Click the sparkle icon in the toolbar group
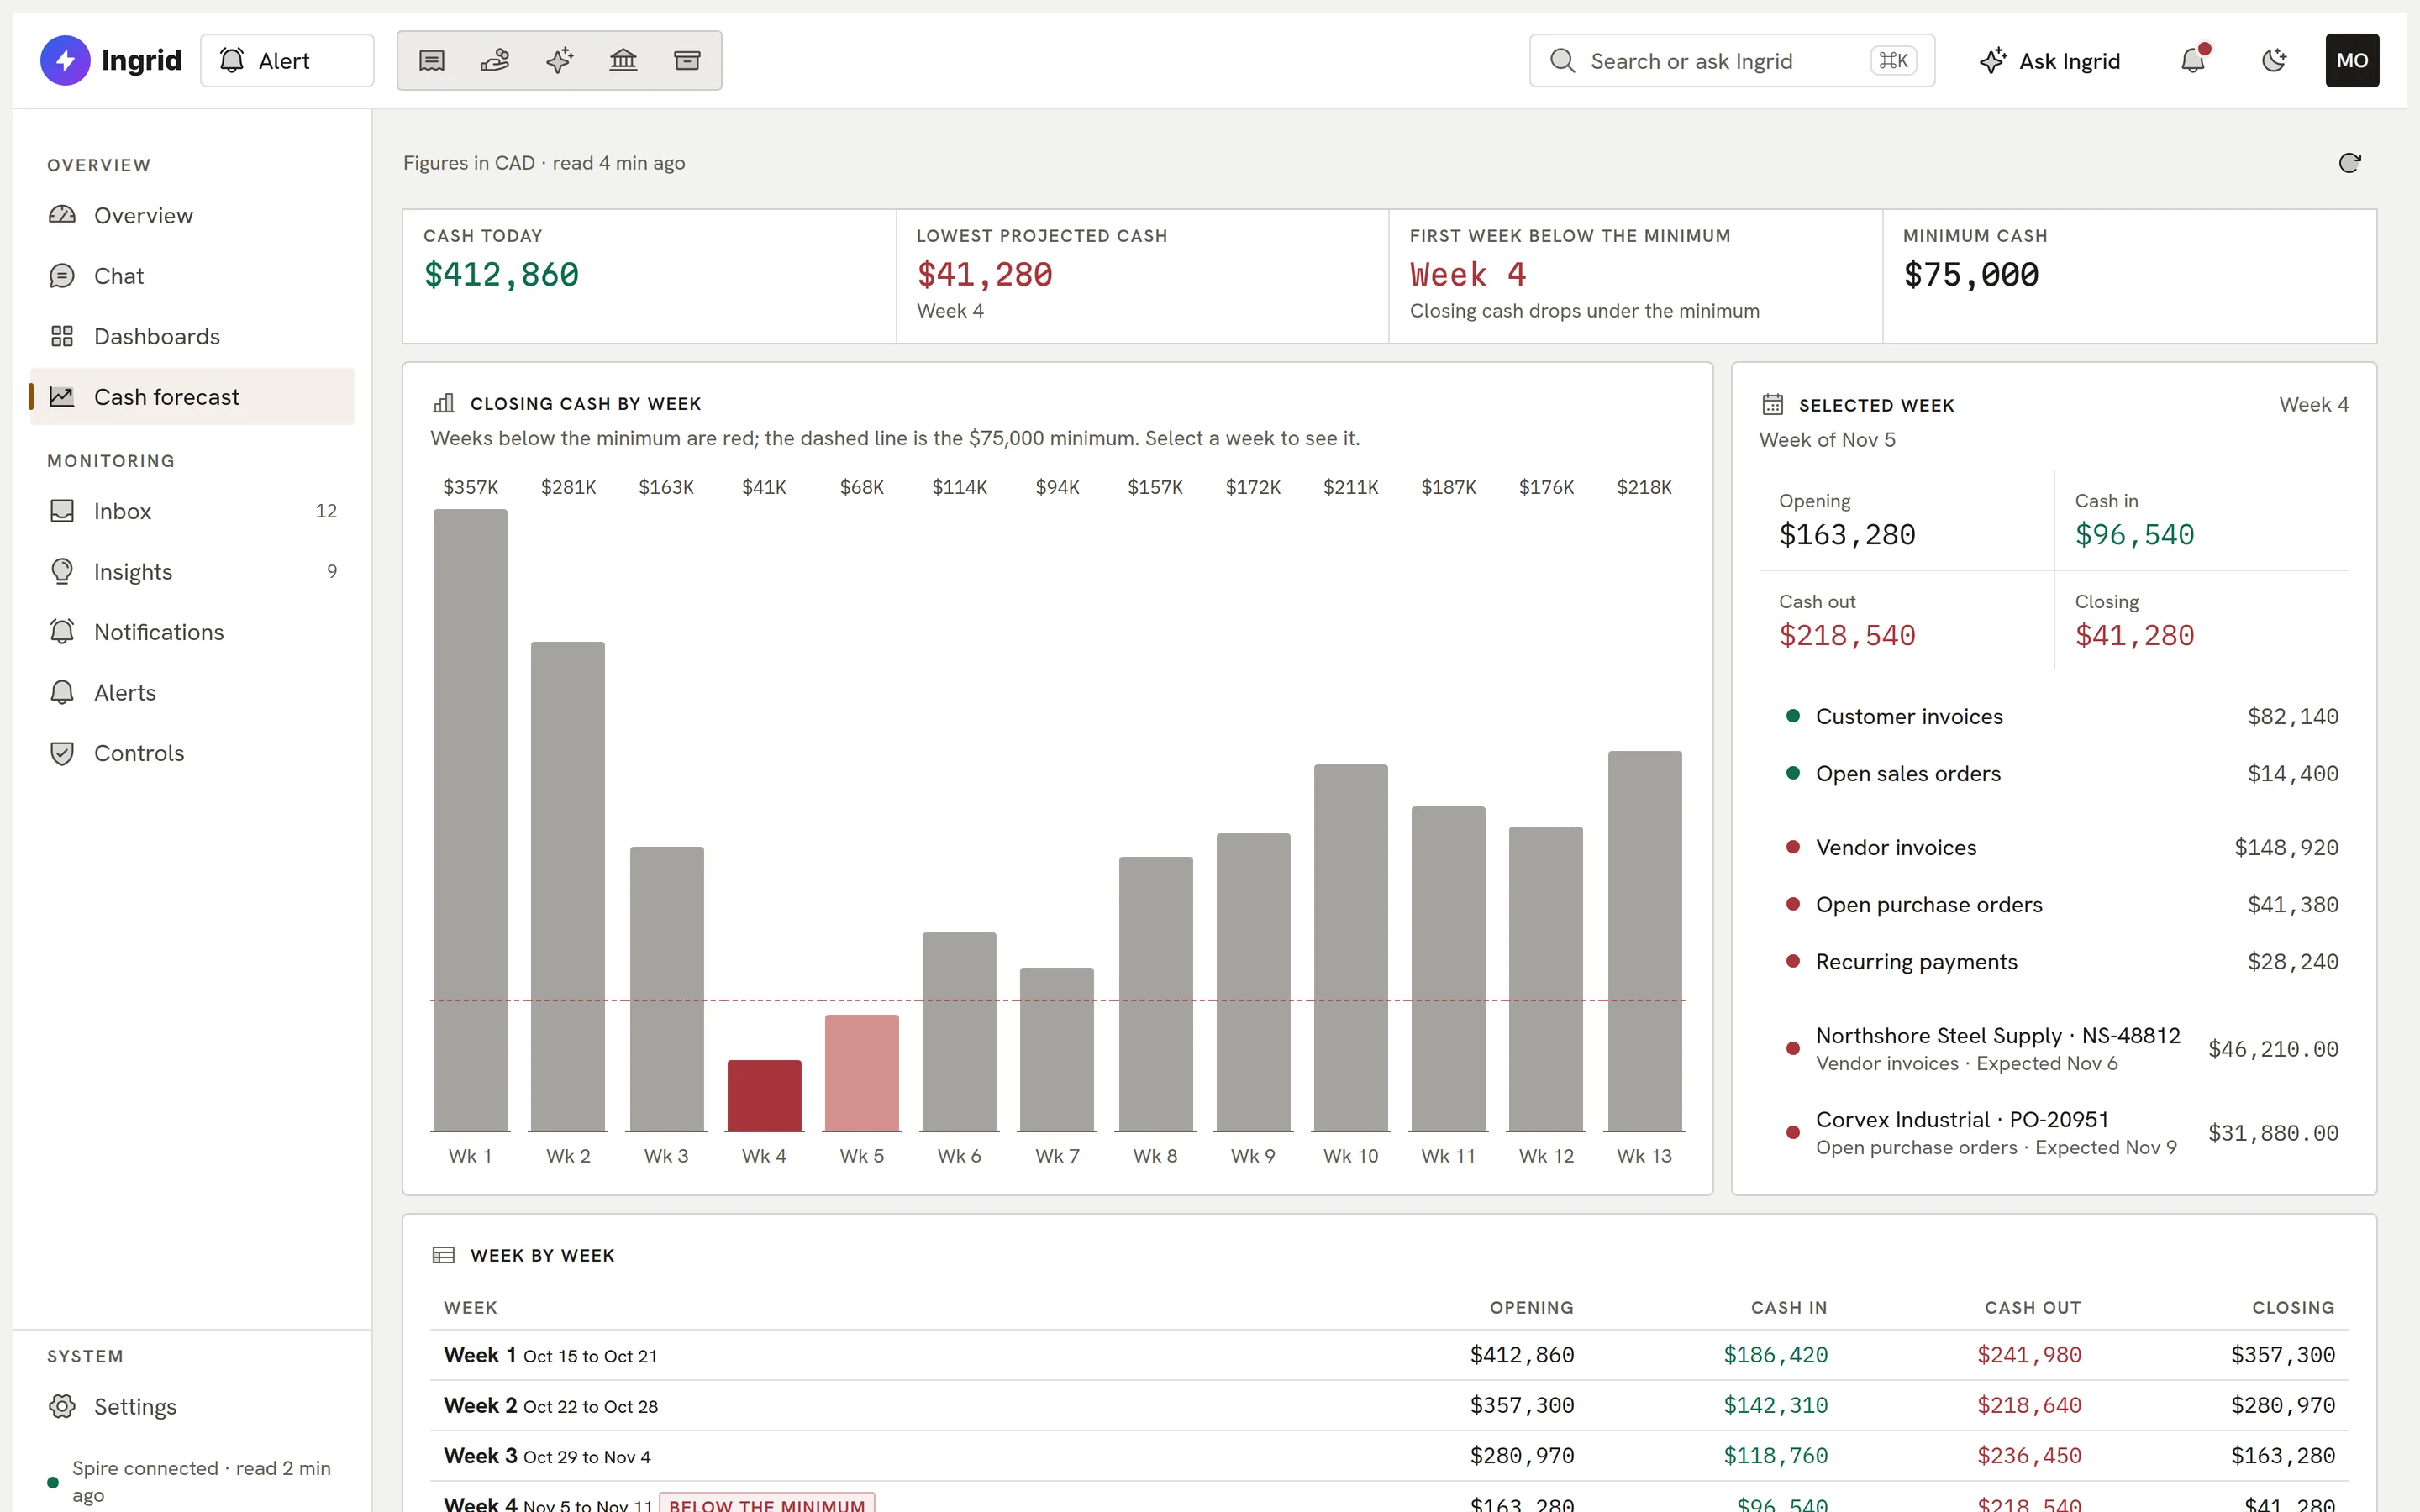Viewport: 2420px width, 1512px height. (x=559, y=61)
